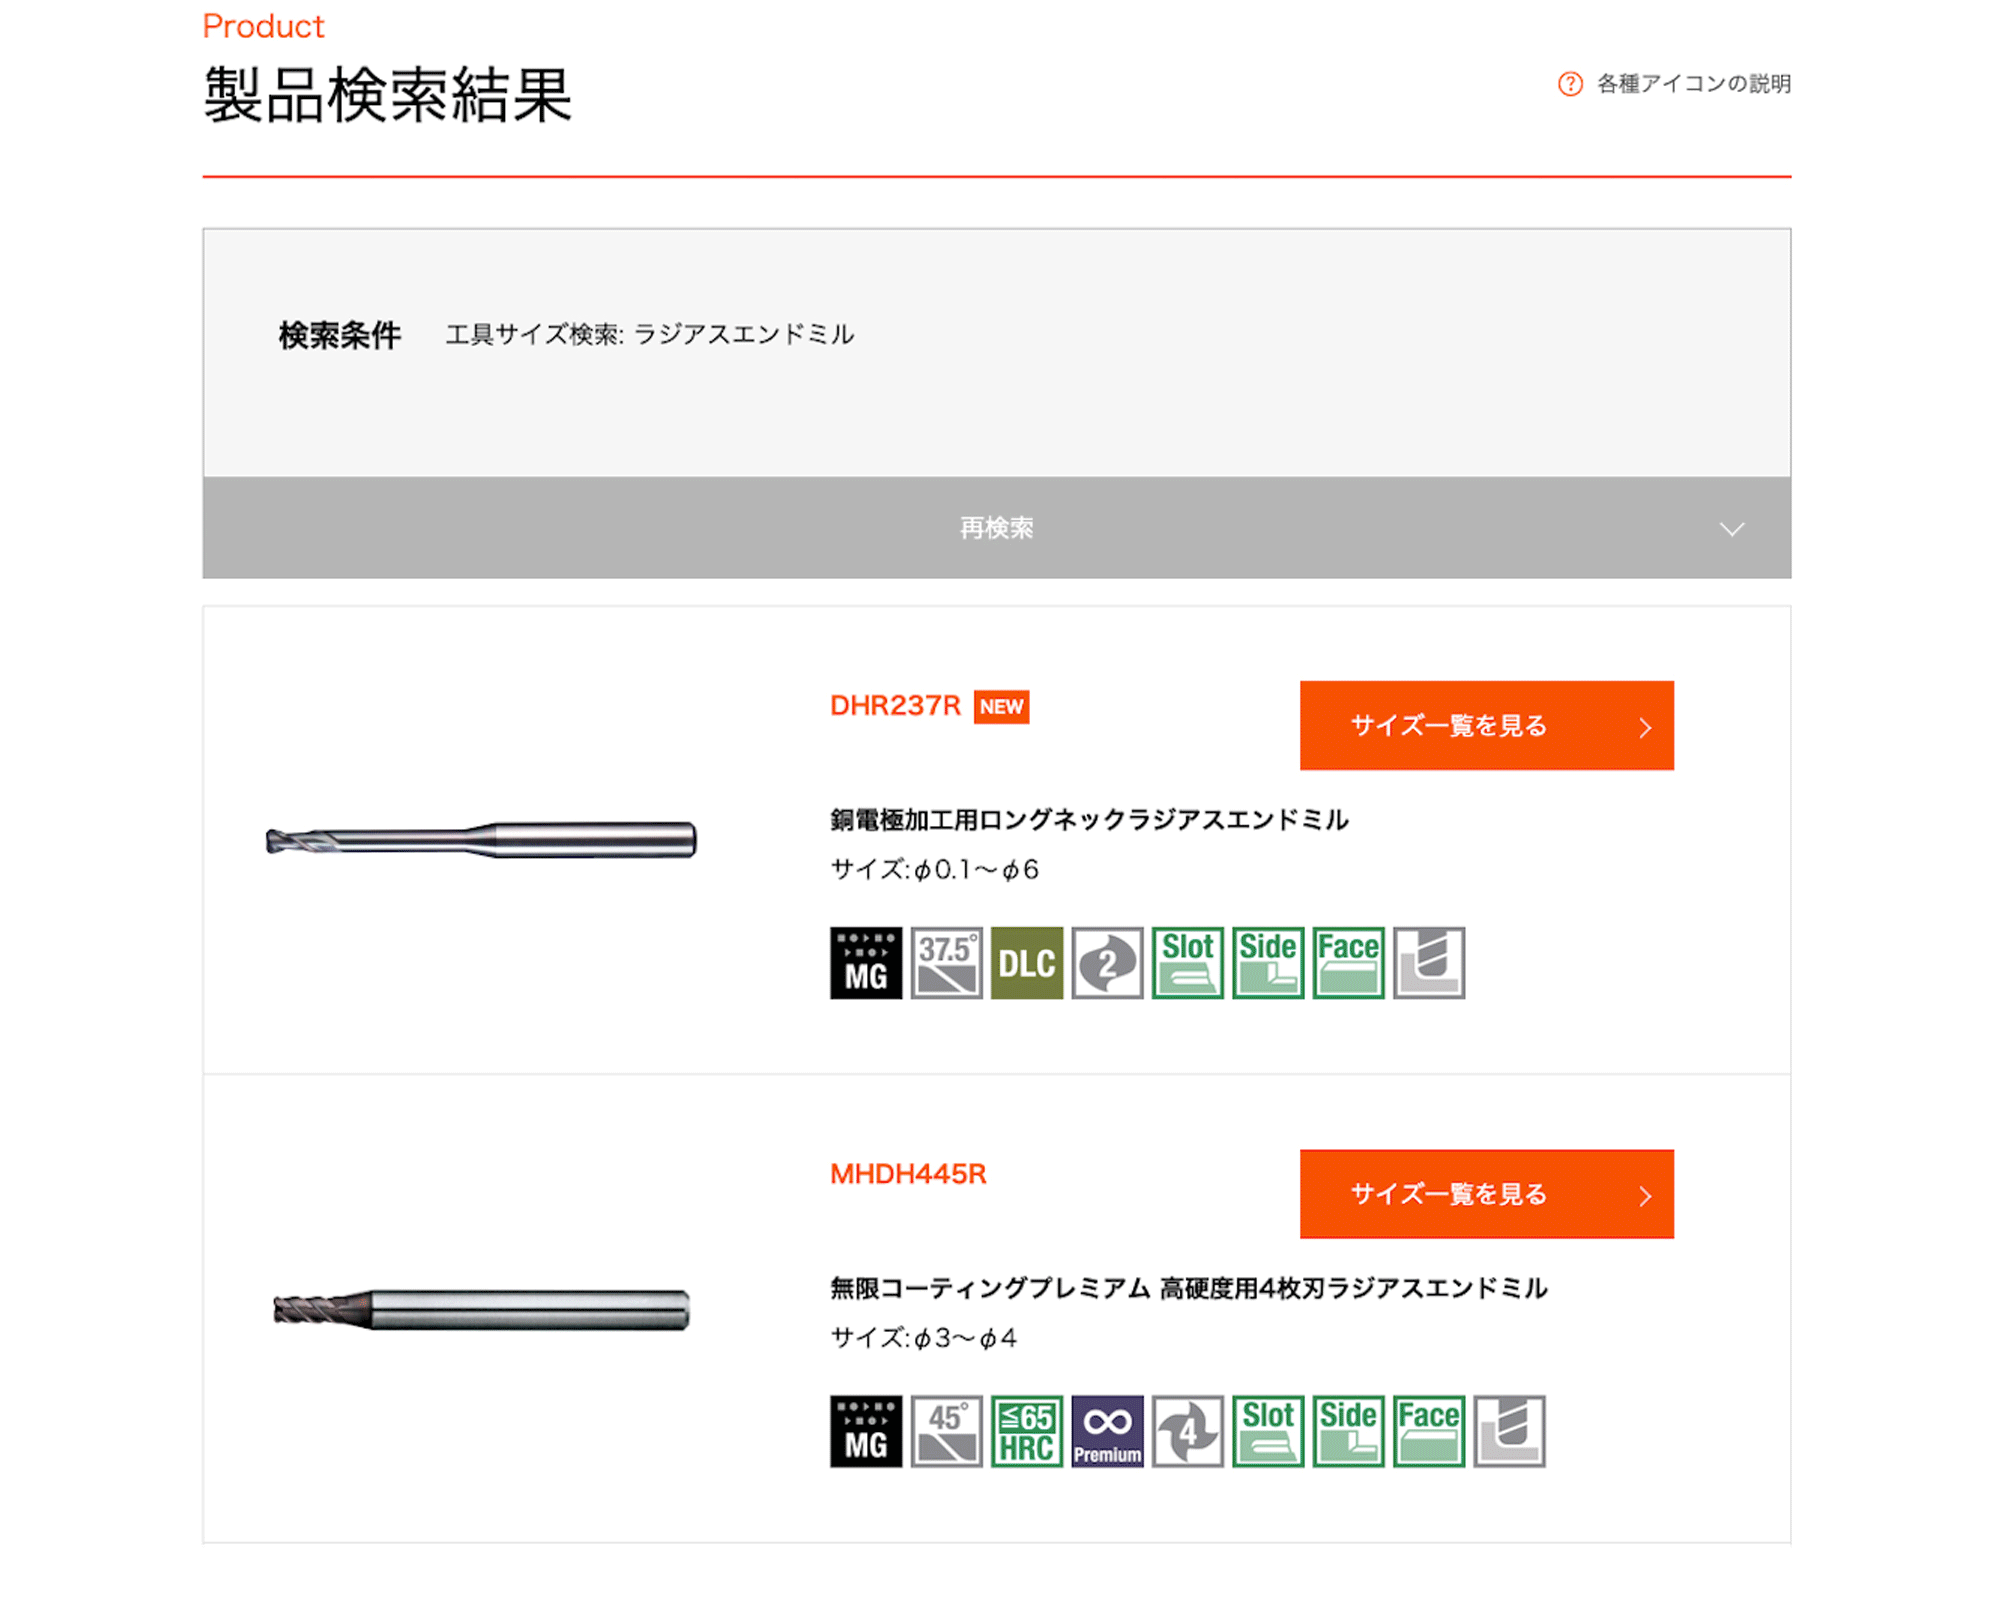This screenshot has height=1600, width=2000.
Task: Click the Side milling icon for MHDH445R
Action: [1348, 1431]
